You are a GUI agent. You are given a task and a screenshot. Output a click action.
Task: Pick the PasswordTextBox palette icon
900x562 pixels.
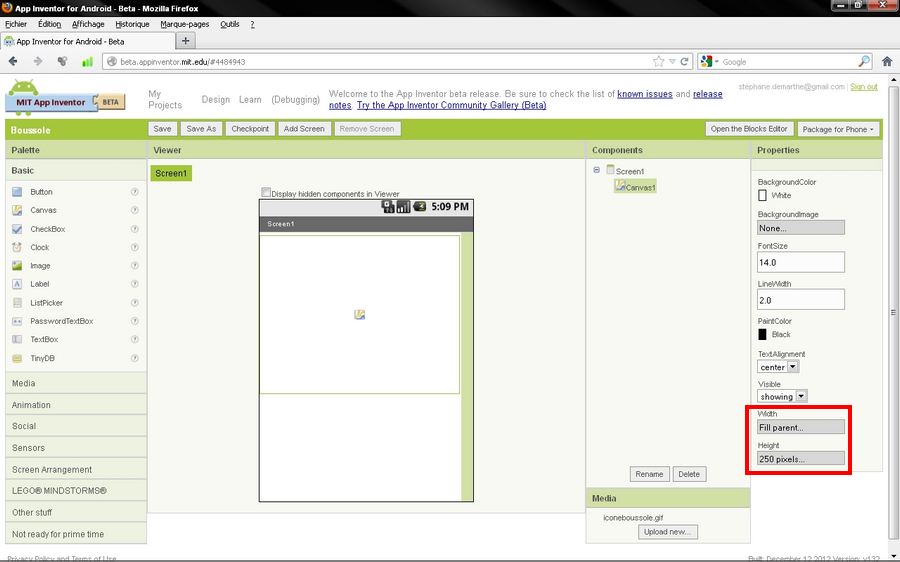point(17,321)
